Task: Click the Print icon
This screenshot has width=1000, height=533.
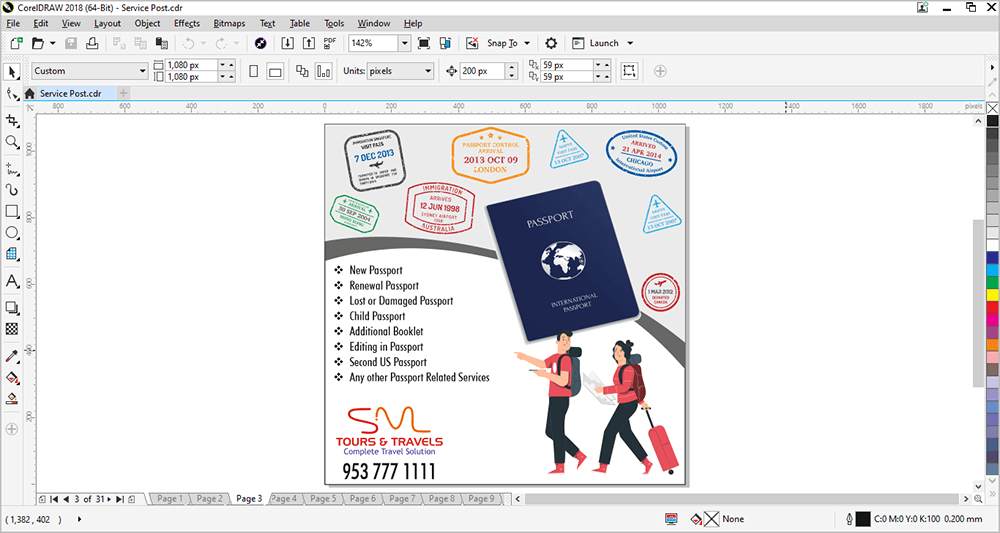Action: [92, 43]
